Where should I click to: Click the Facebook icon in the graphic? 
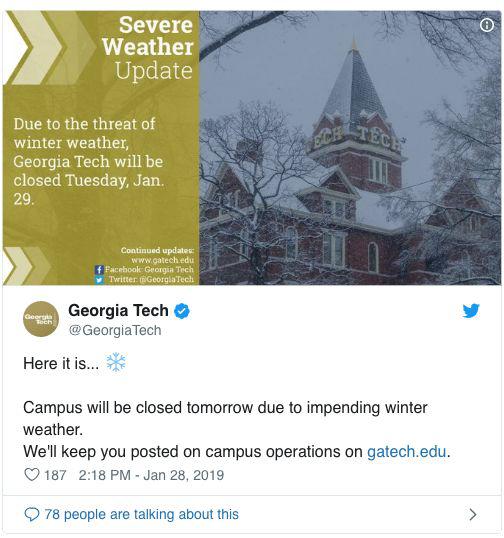[99, 270]
